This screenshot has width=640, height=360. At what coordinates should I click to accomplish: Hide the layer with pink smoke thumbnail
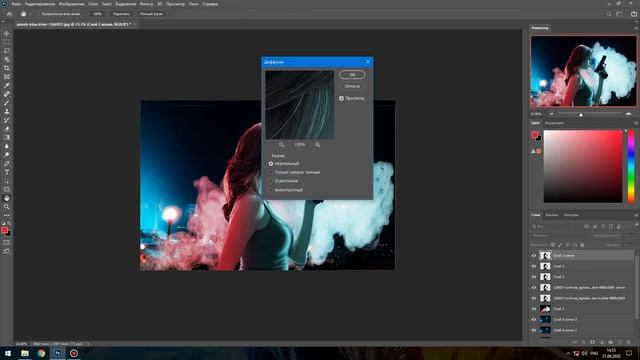tap(533, 309)
